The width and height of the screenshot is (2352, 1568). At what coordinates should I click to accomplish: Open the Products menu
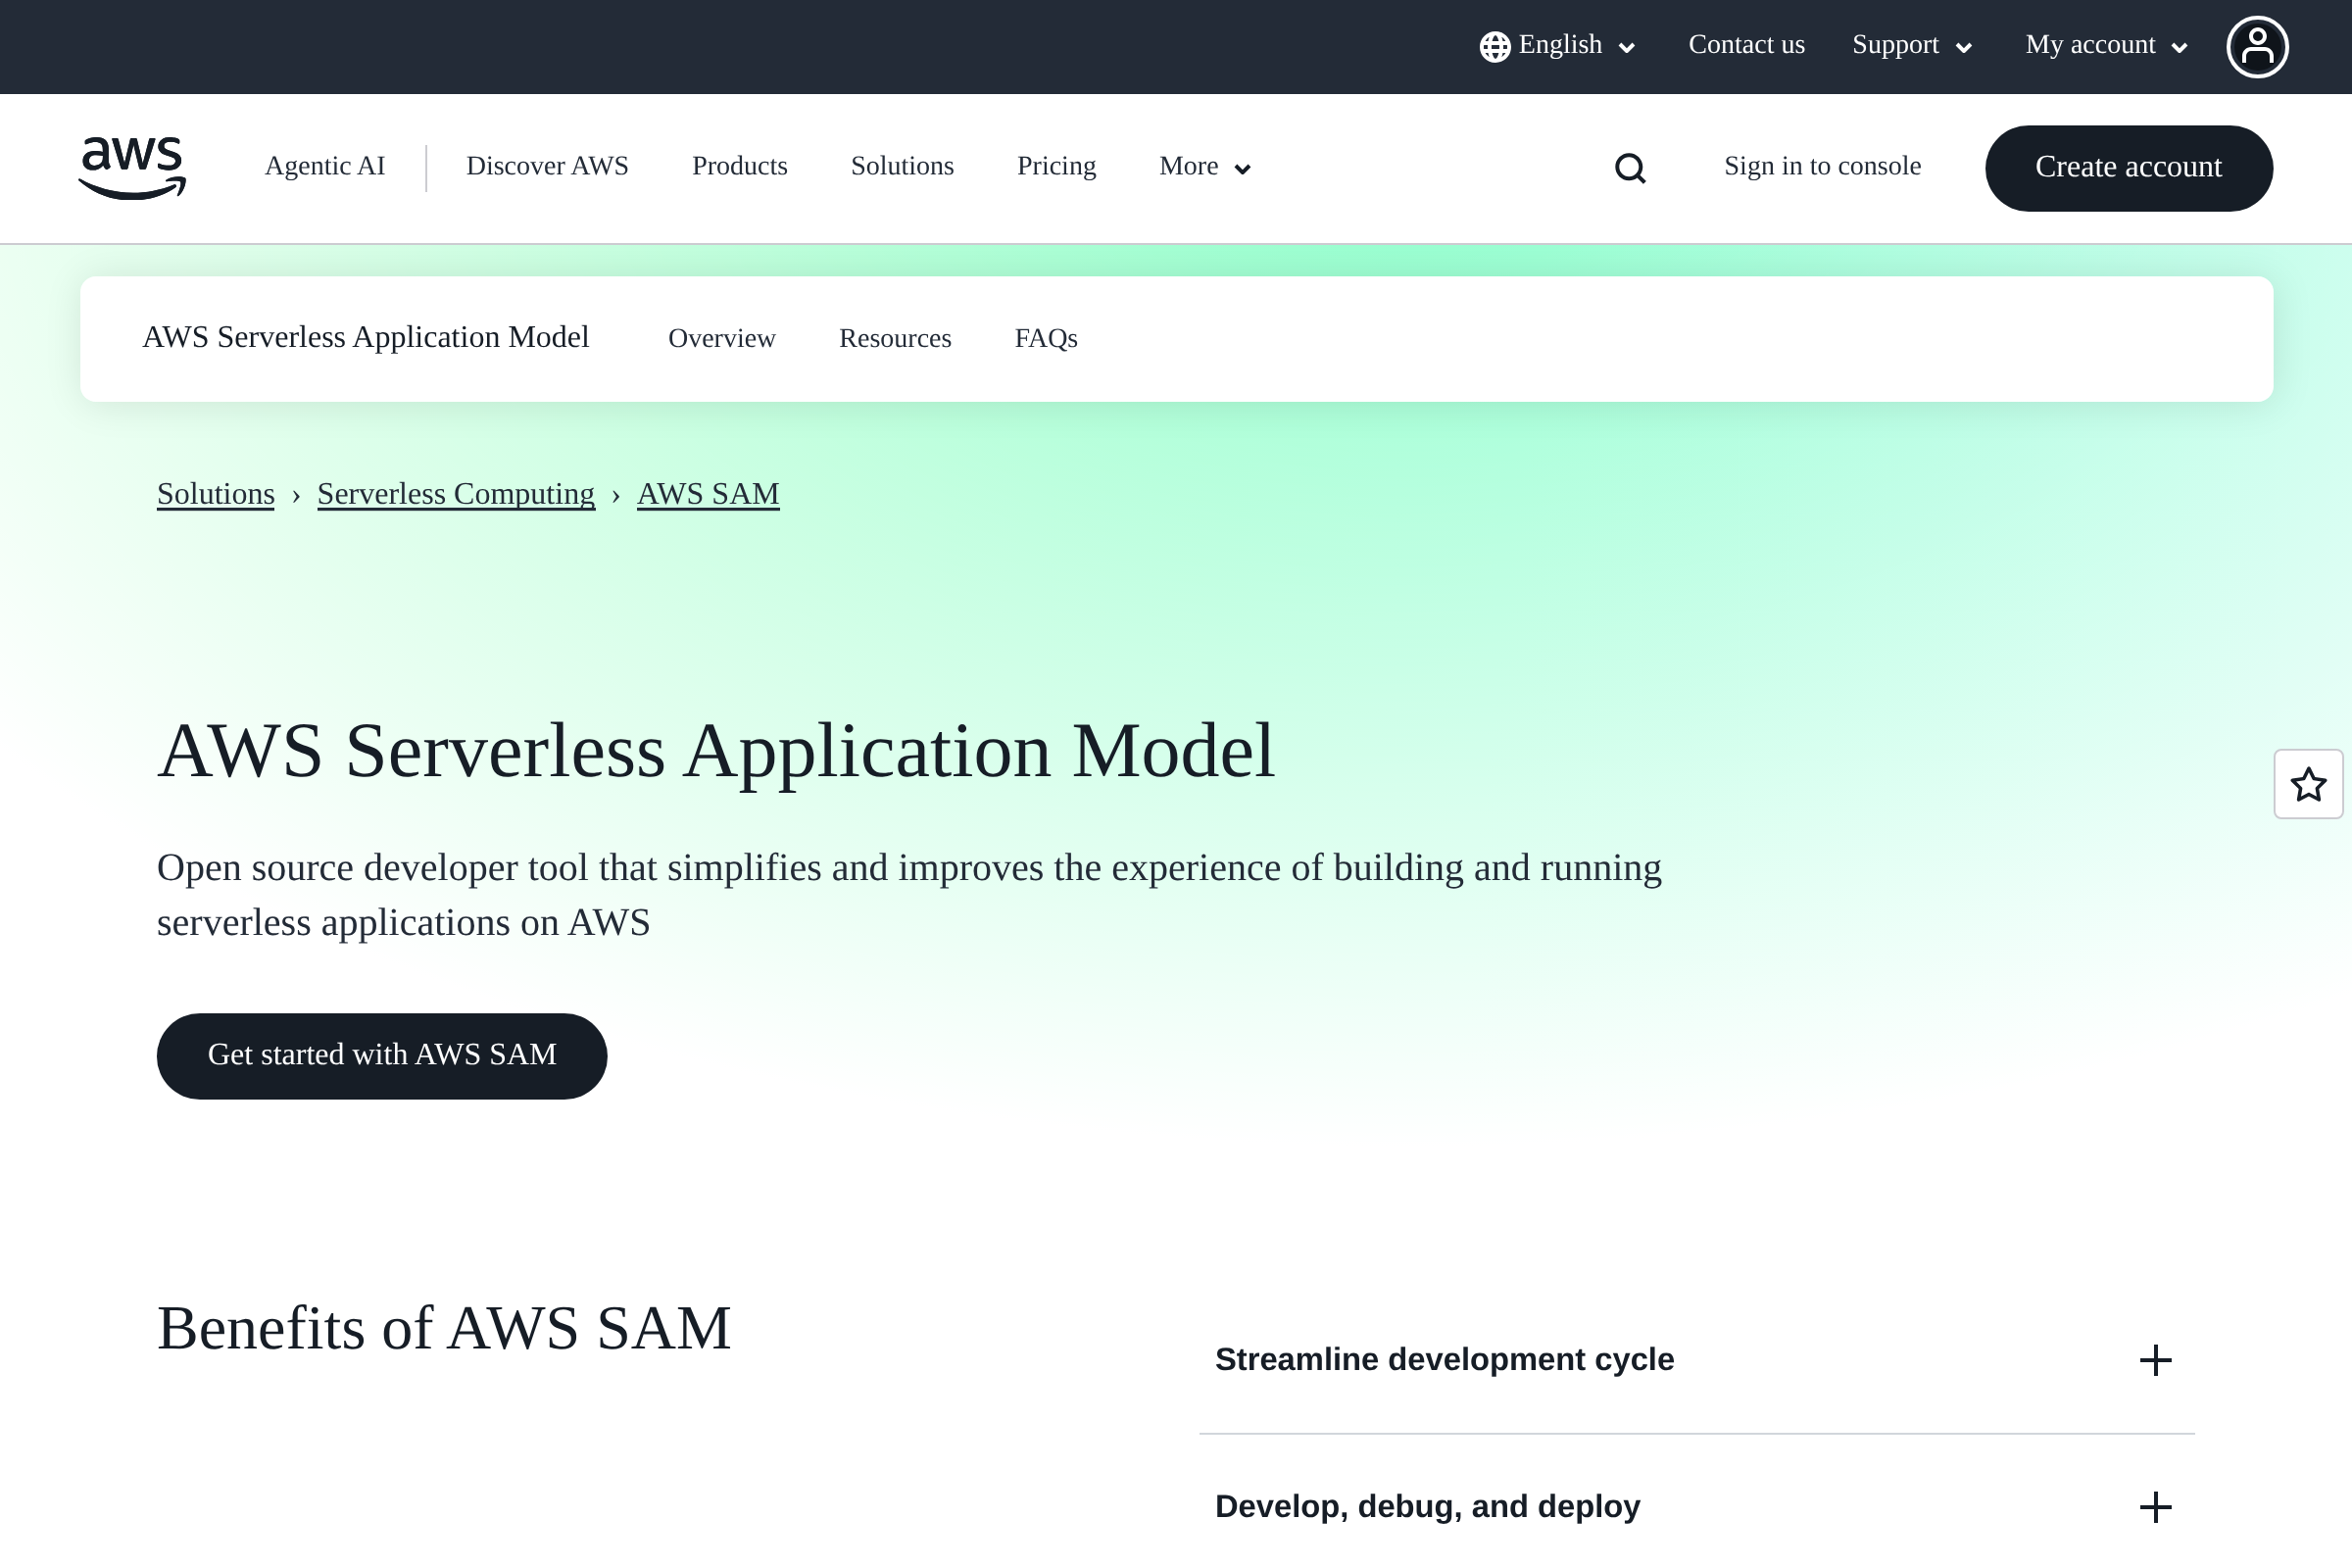click(x=739, y=166)
